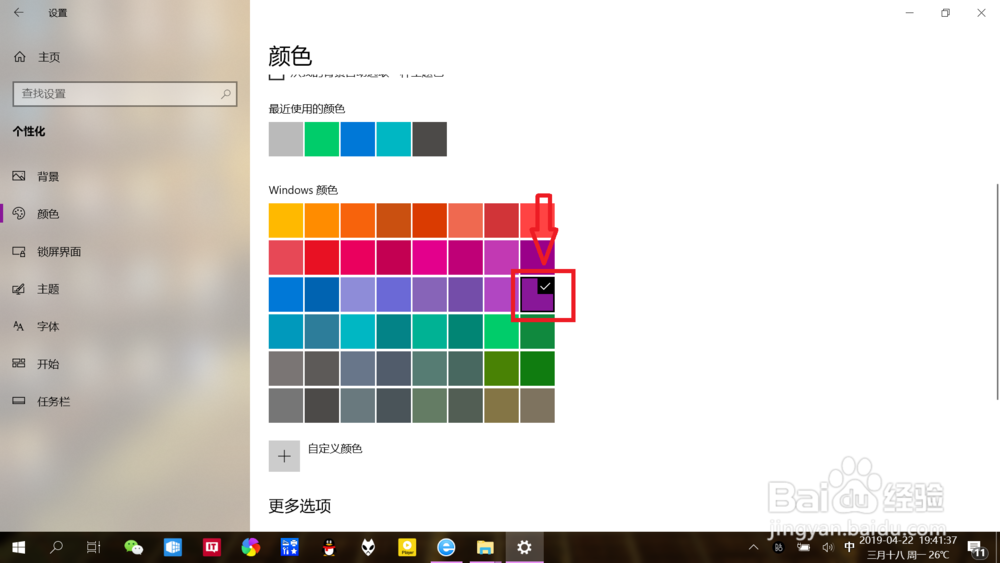Restore down the Settings window
The width and height of the screenshot is (1000, 563).
pos(945,13)
